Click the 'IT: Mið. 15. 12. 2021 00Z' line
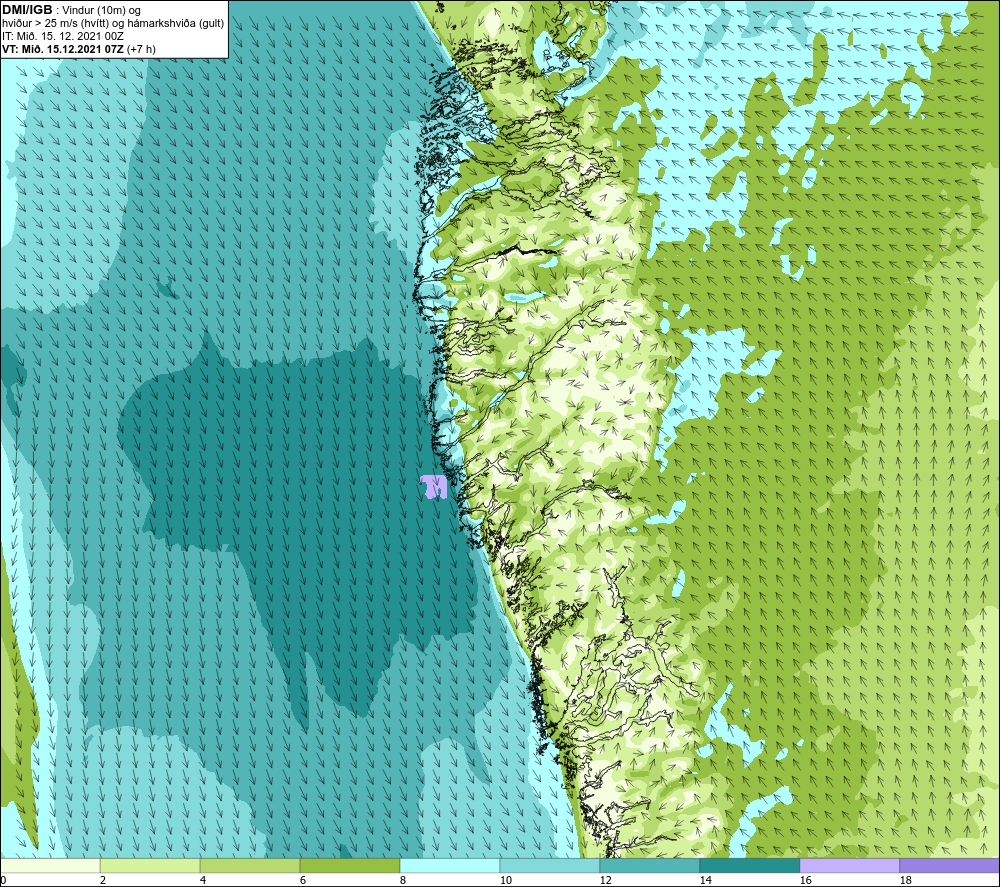The width and height of the screenshot is (1000, 887). tap(62, 36)
